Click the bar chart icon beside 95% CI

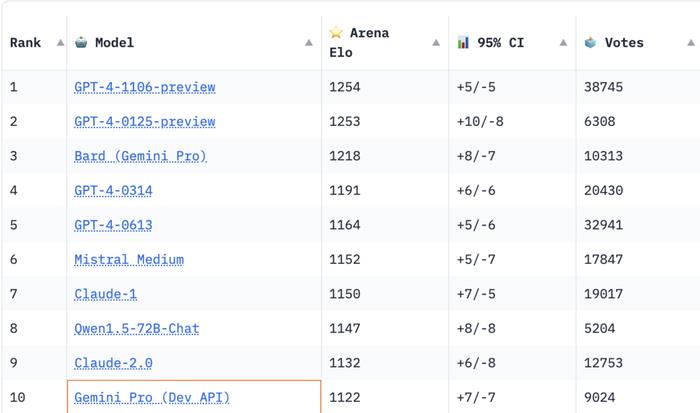[463, 42]
